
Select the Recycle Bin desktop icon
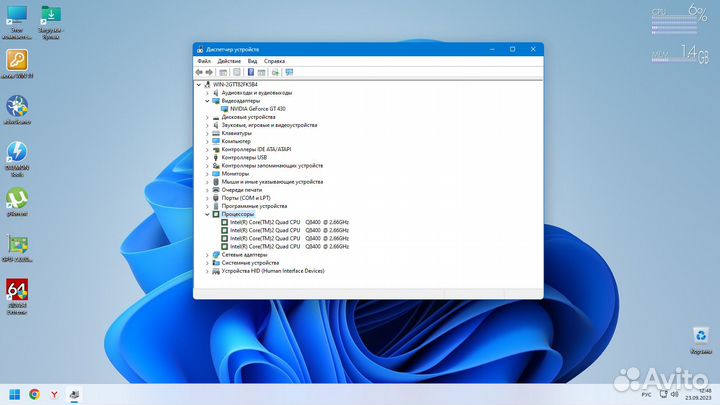pos(701,340)
